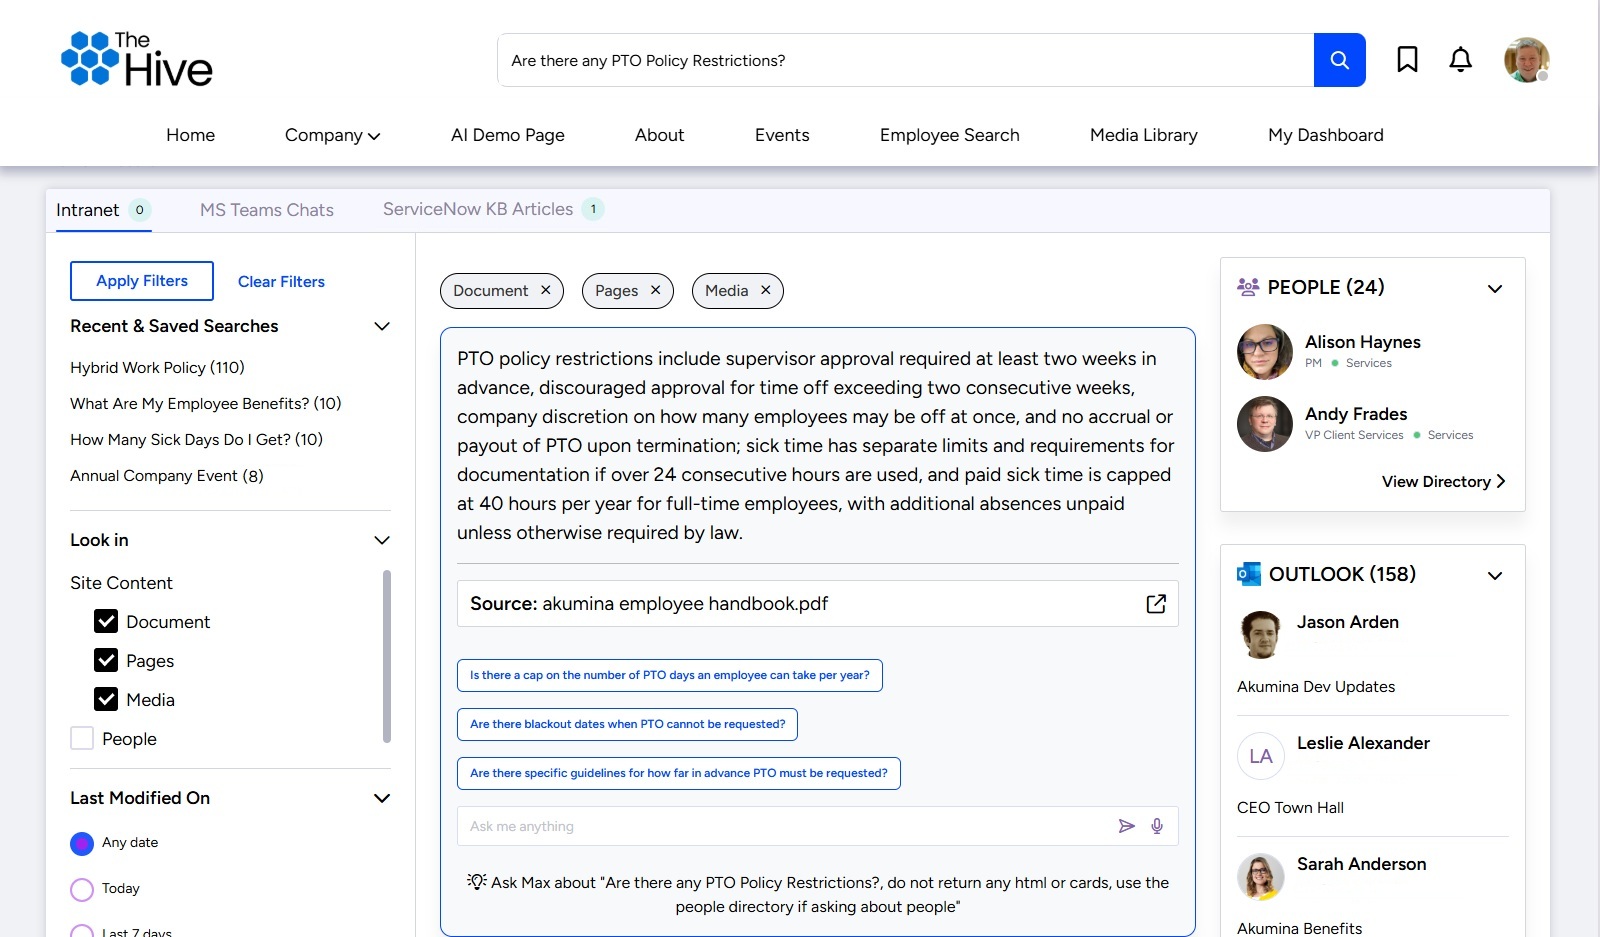1600x937 pixels.
Task: Open the MS Teams Chats tab
Action: [x=266, y=210]
